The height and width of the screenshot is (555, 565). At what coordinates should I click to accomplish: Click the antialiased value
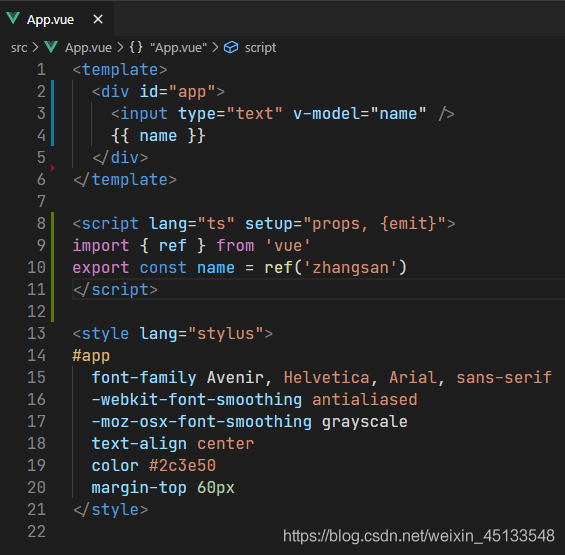tap(365, 400)
